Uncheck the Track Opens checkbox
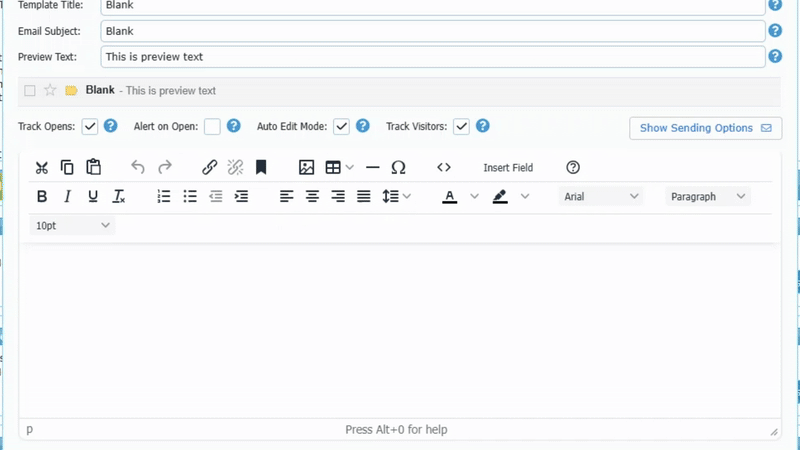Image resolution: width=800 pixels, height=450 pixels. tap(90, 127)
